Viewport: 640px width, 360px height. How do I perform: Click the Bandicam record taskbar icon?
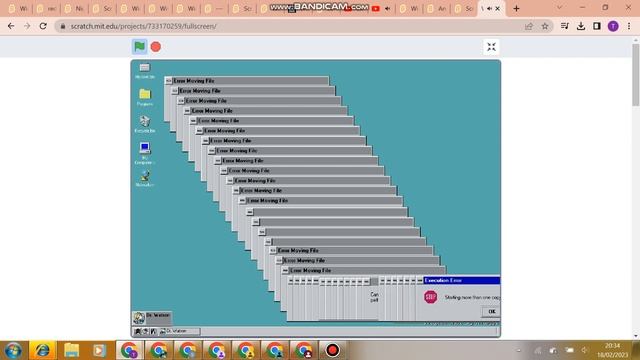pyautogui.click(x=332, y=350)
